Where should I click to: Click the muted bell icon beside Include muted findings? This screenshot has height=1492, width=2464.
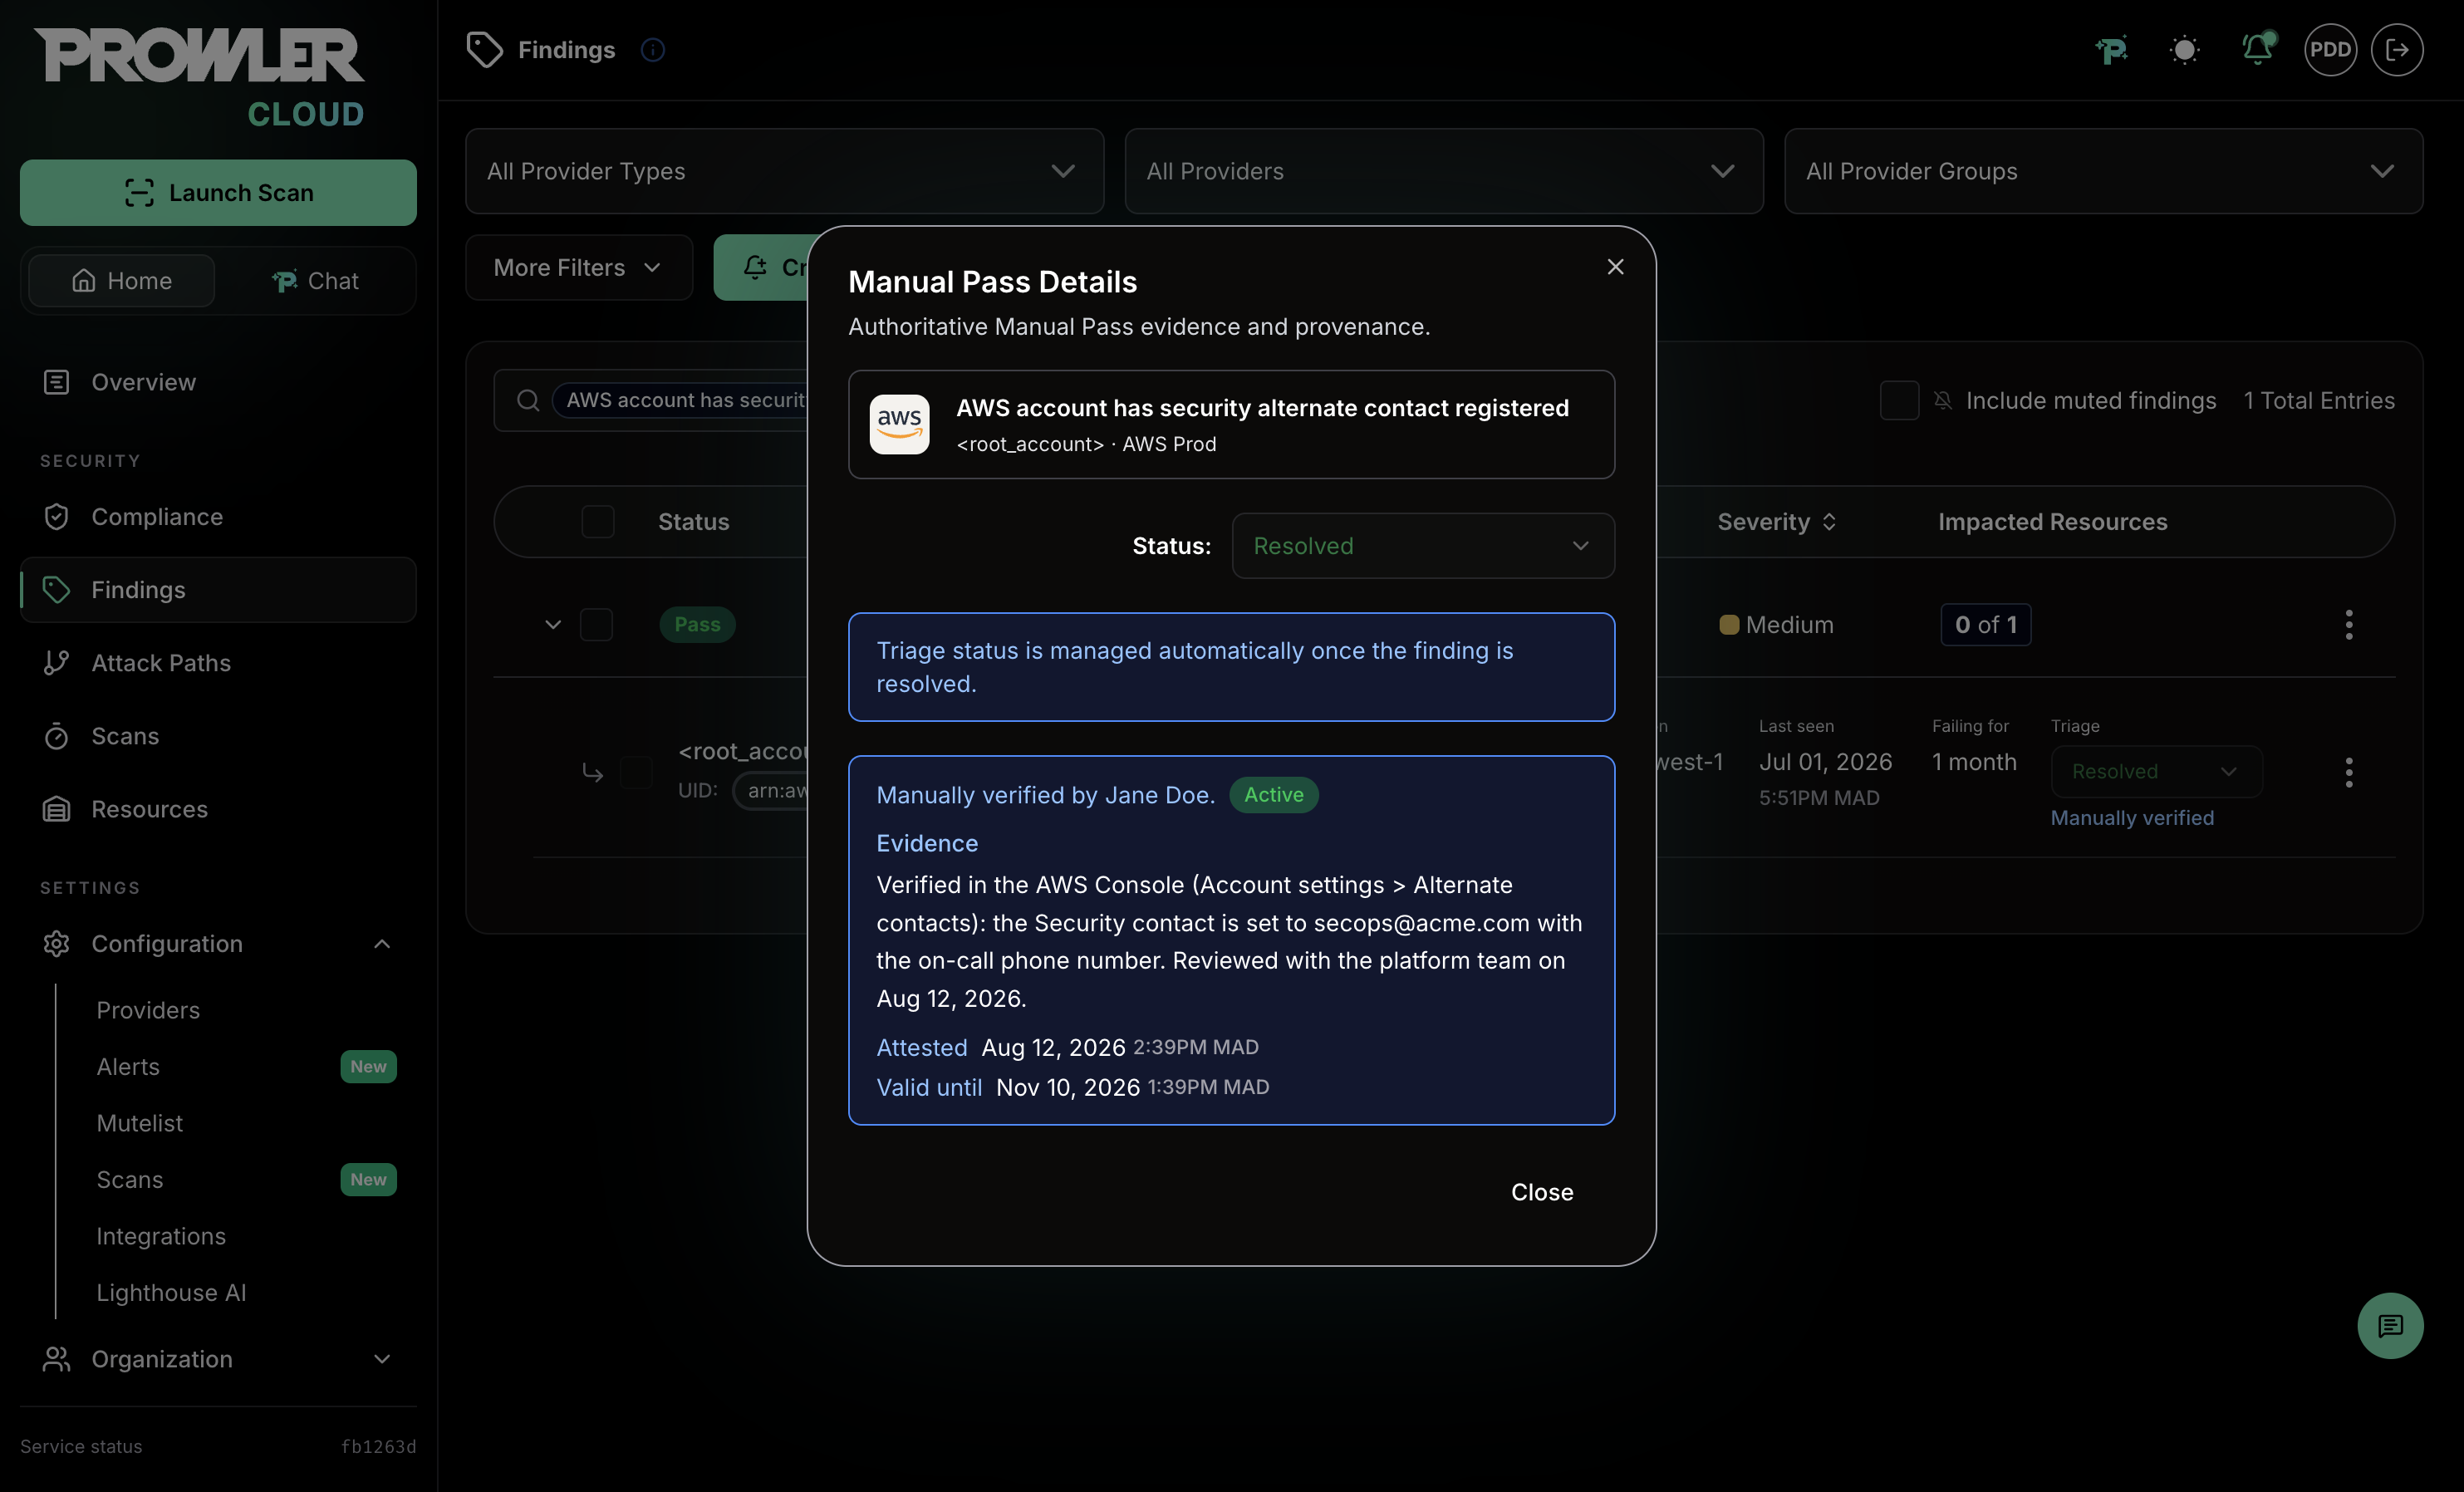pos(1943,401)
